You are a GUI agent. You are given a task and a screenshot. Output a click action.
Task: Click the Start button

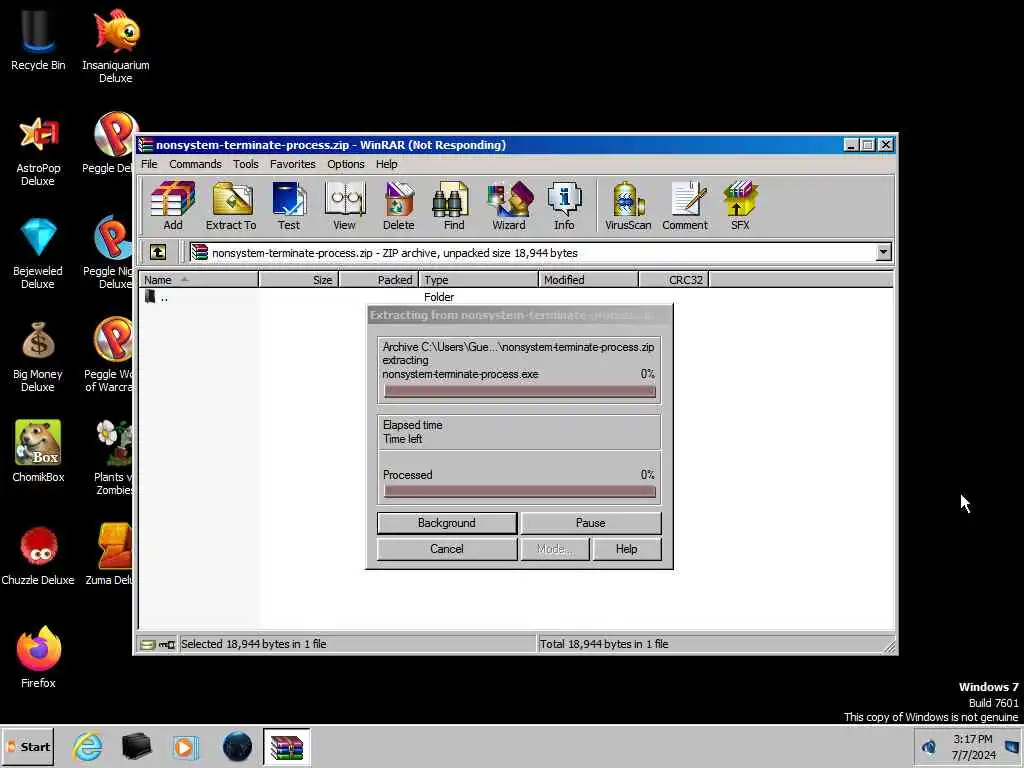pyautogui.click(x=28, y=747)
